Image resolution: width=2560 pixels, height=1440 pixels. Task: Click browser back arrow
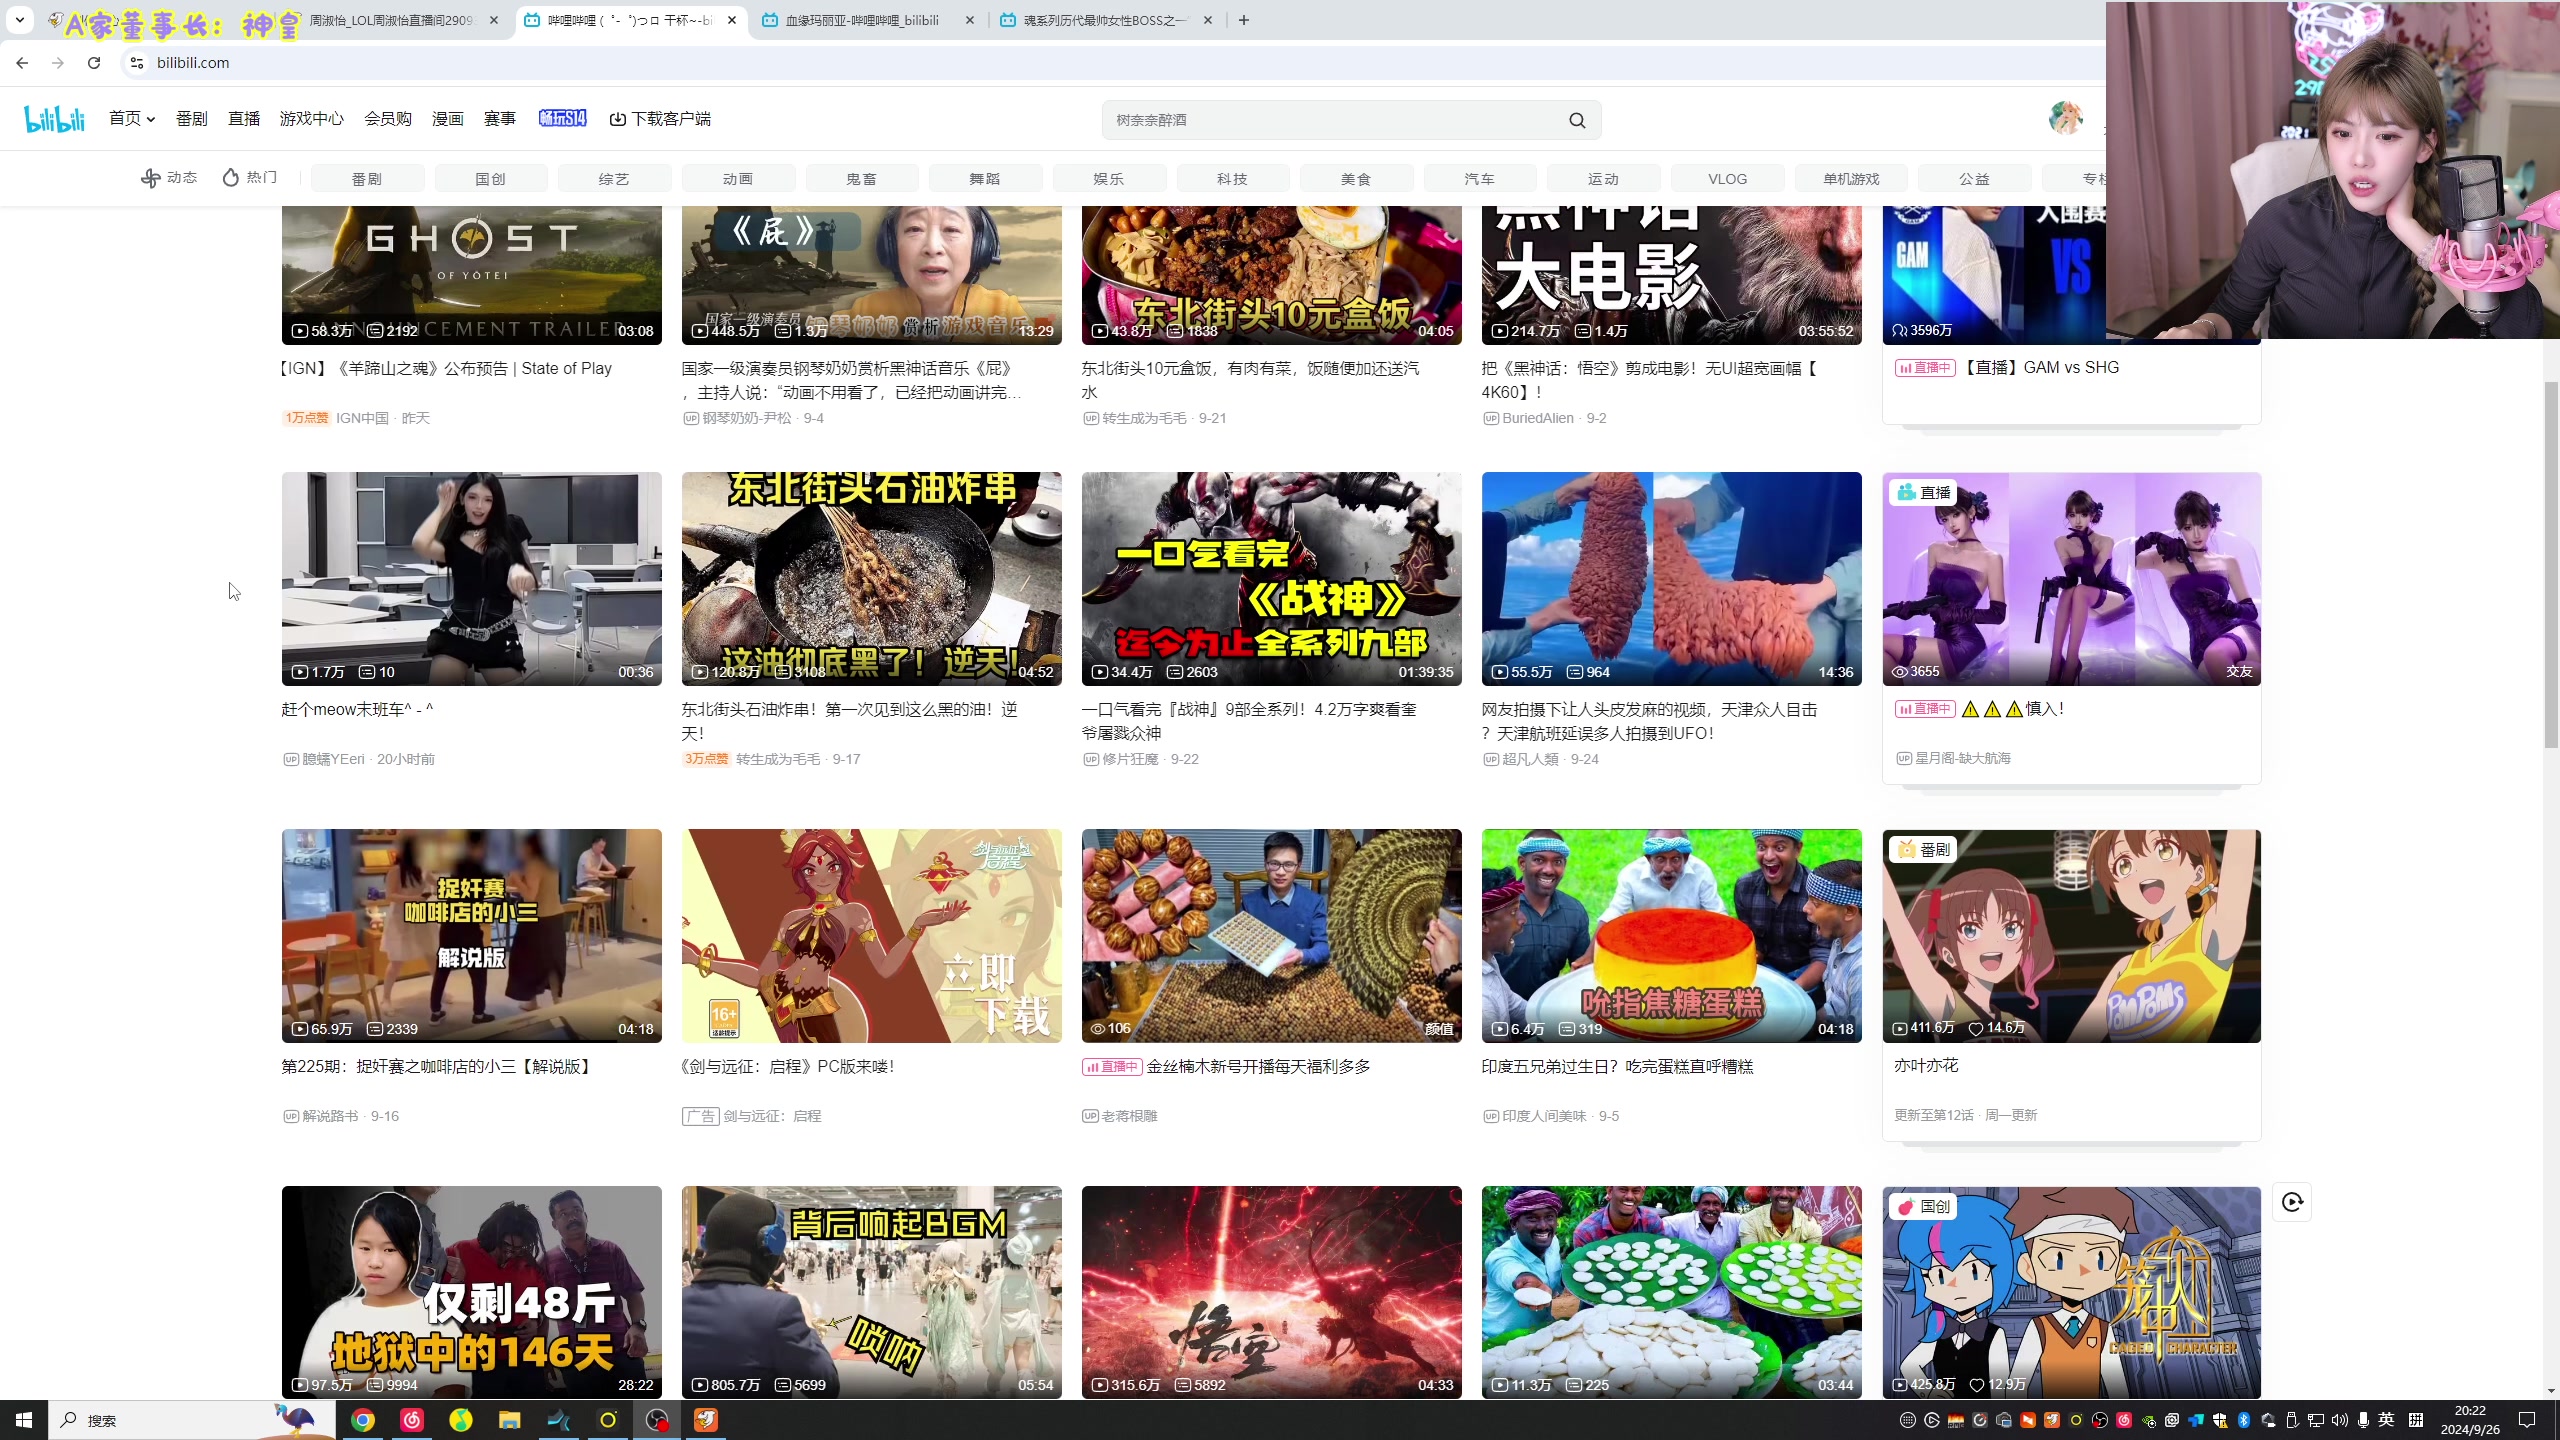coord(22,63)
